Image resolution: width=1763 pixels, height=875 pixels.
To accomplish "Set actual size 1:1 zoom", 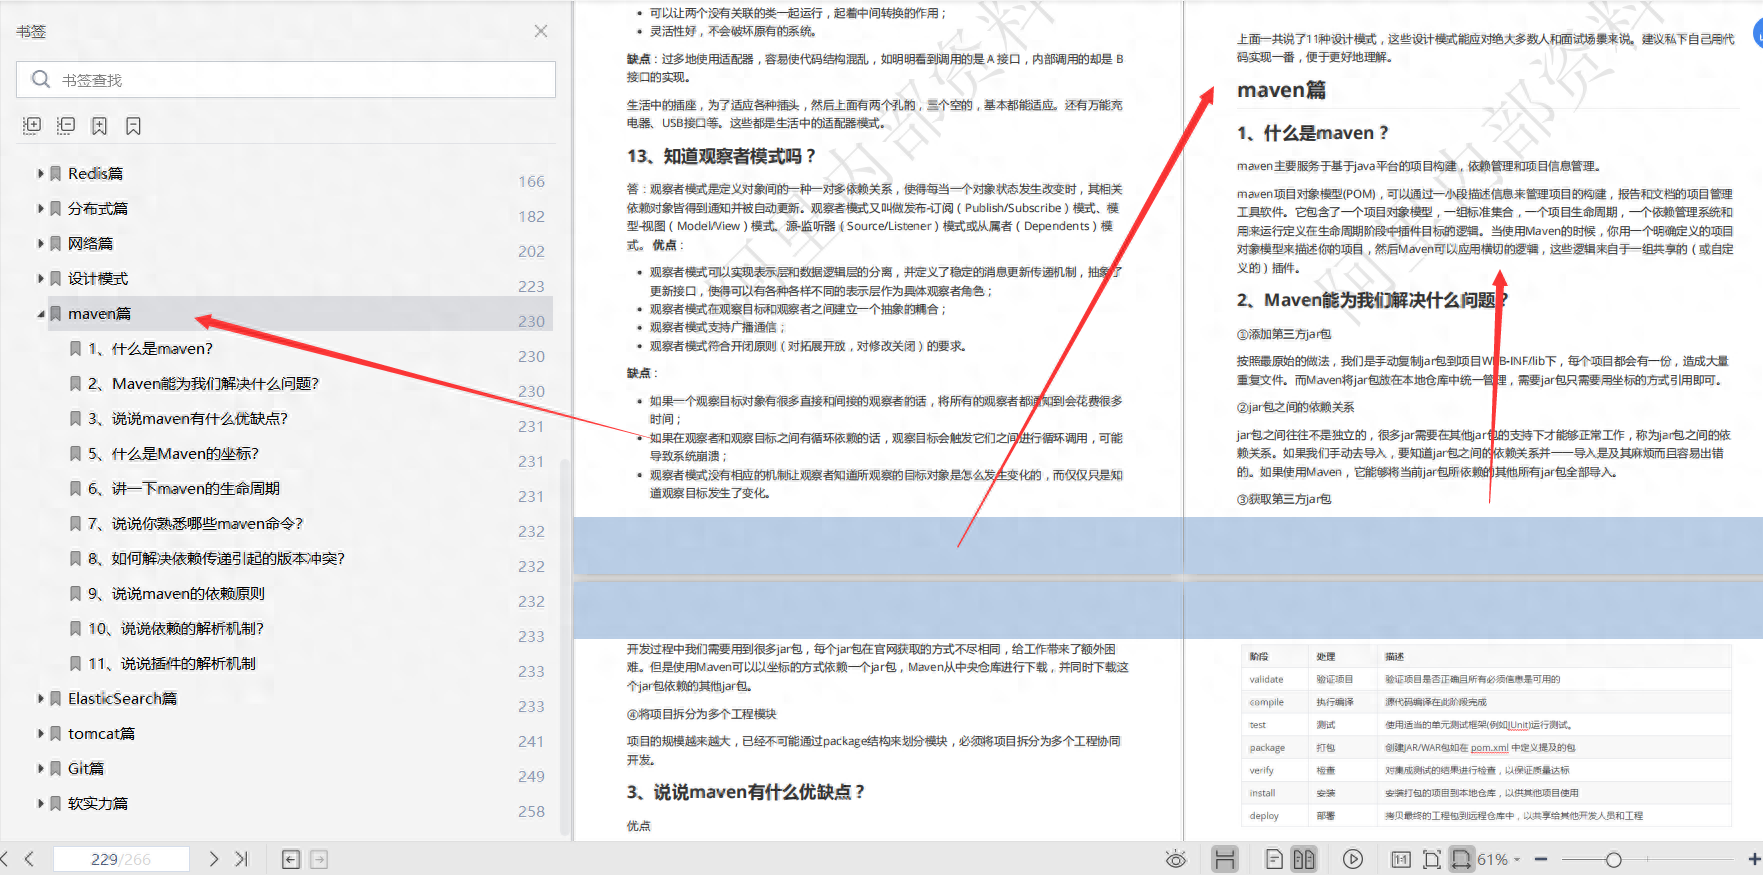I will click(1401, 859).
